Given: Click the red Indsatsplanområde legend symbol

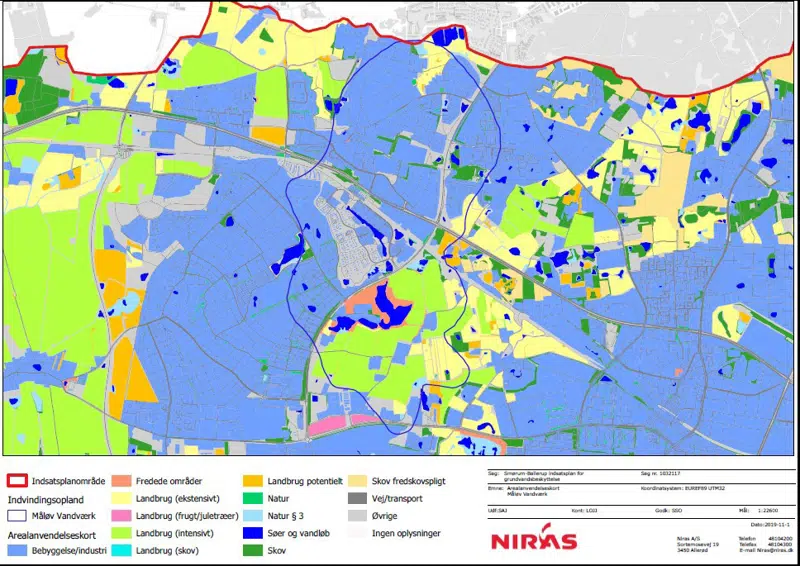Looking at the screenshot, I should pyautogui.click(x=17, y=480).
